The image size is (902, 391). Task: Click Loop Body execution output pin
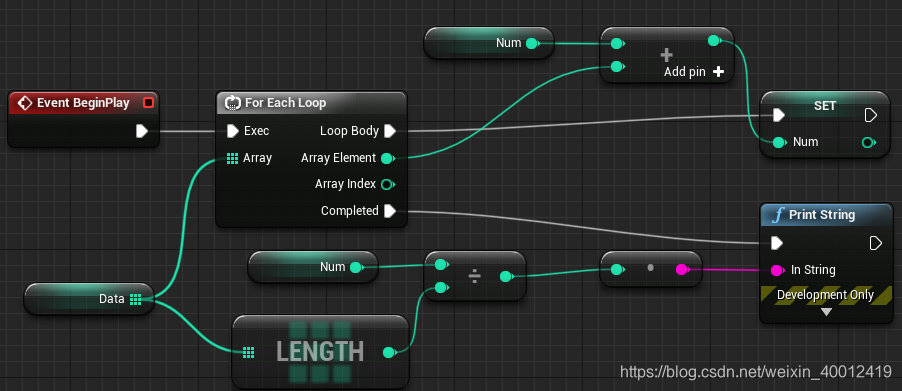[x=390, y=131]
